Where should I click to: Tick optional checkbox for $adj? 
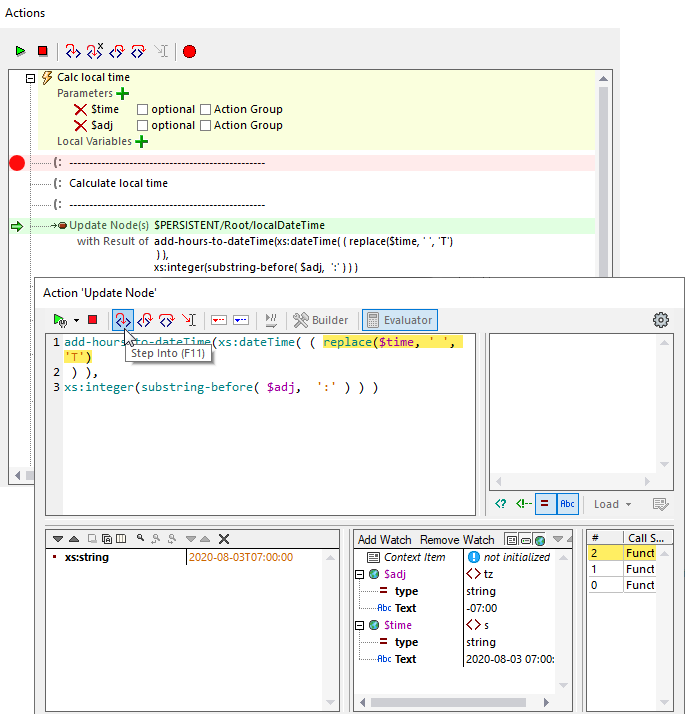[142, 125]
